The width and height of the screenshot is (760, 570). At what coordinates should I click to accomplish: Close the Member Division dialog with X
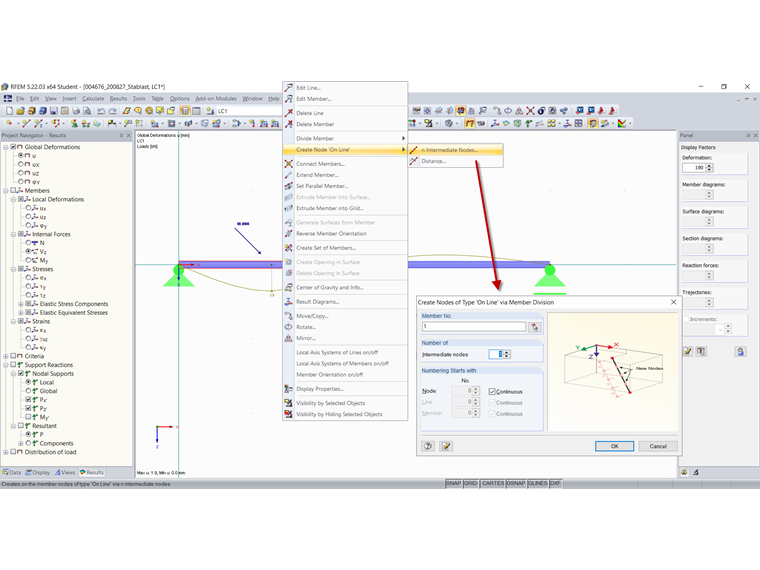click(673, 302)
